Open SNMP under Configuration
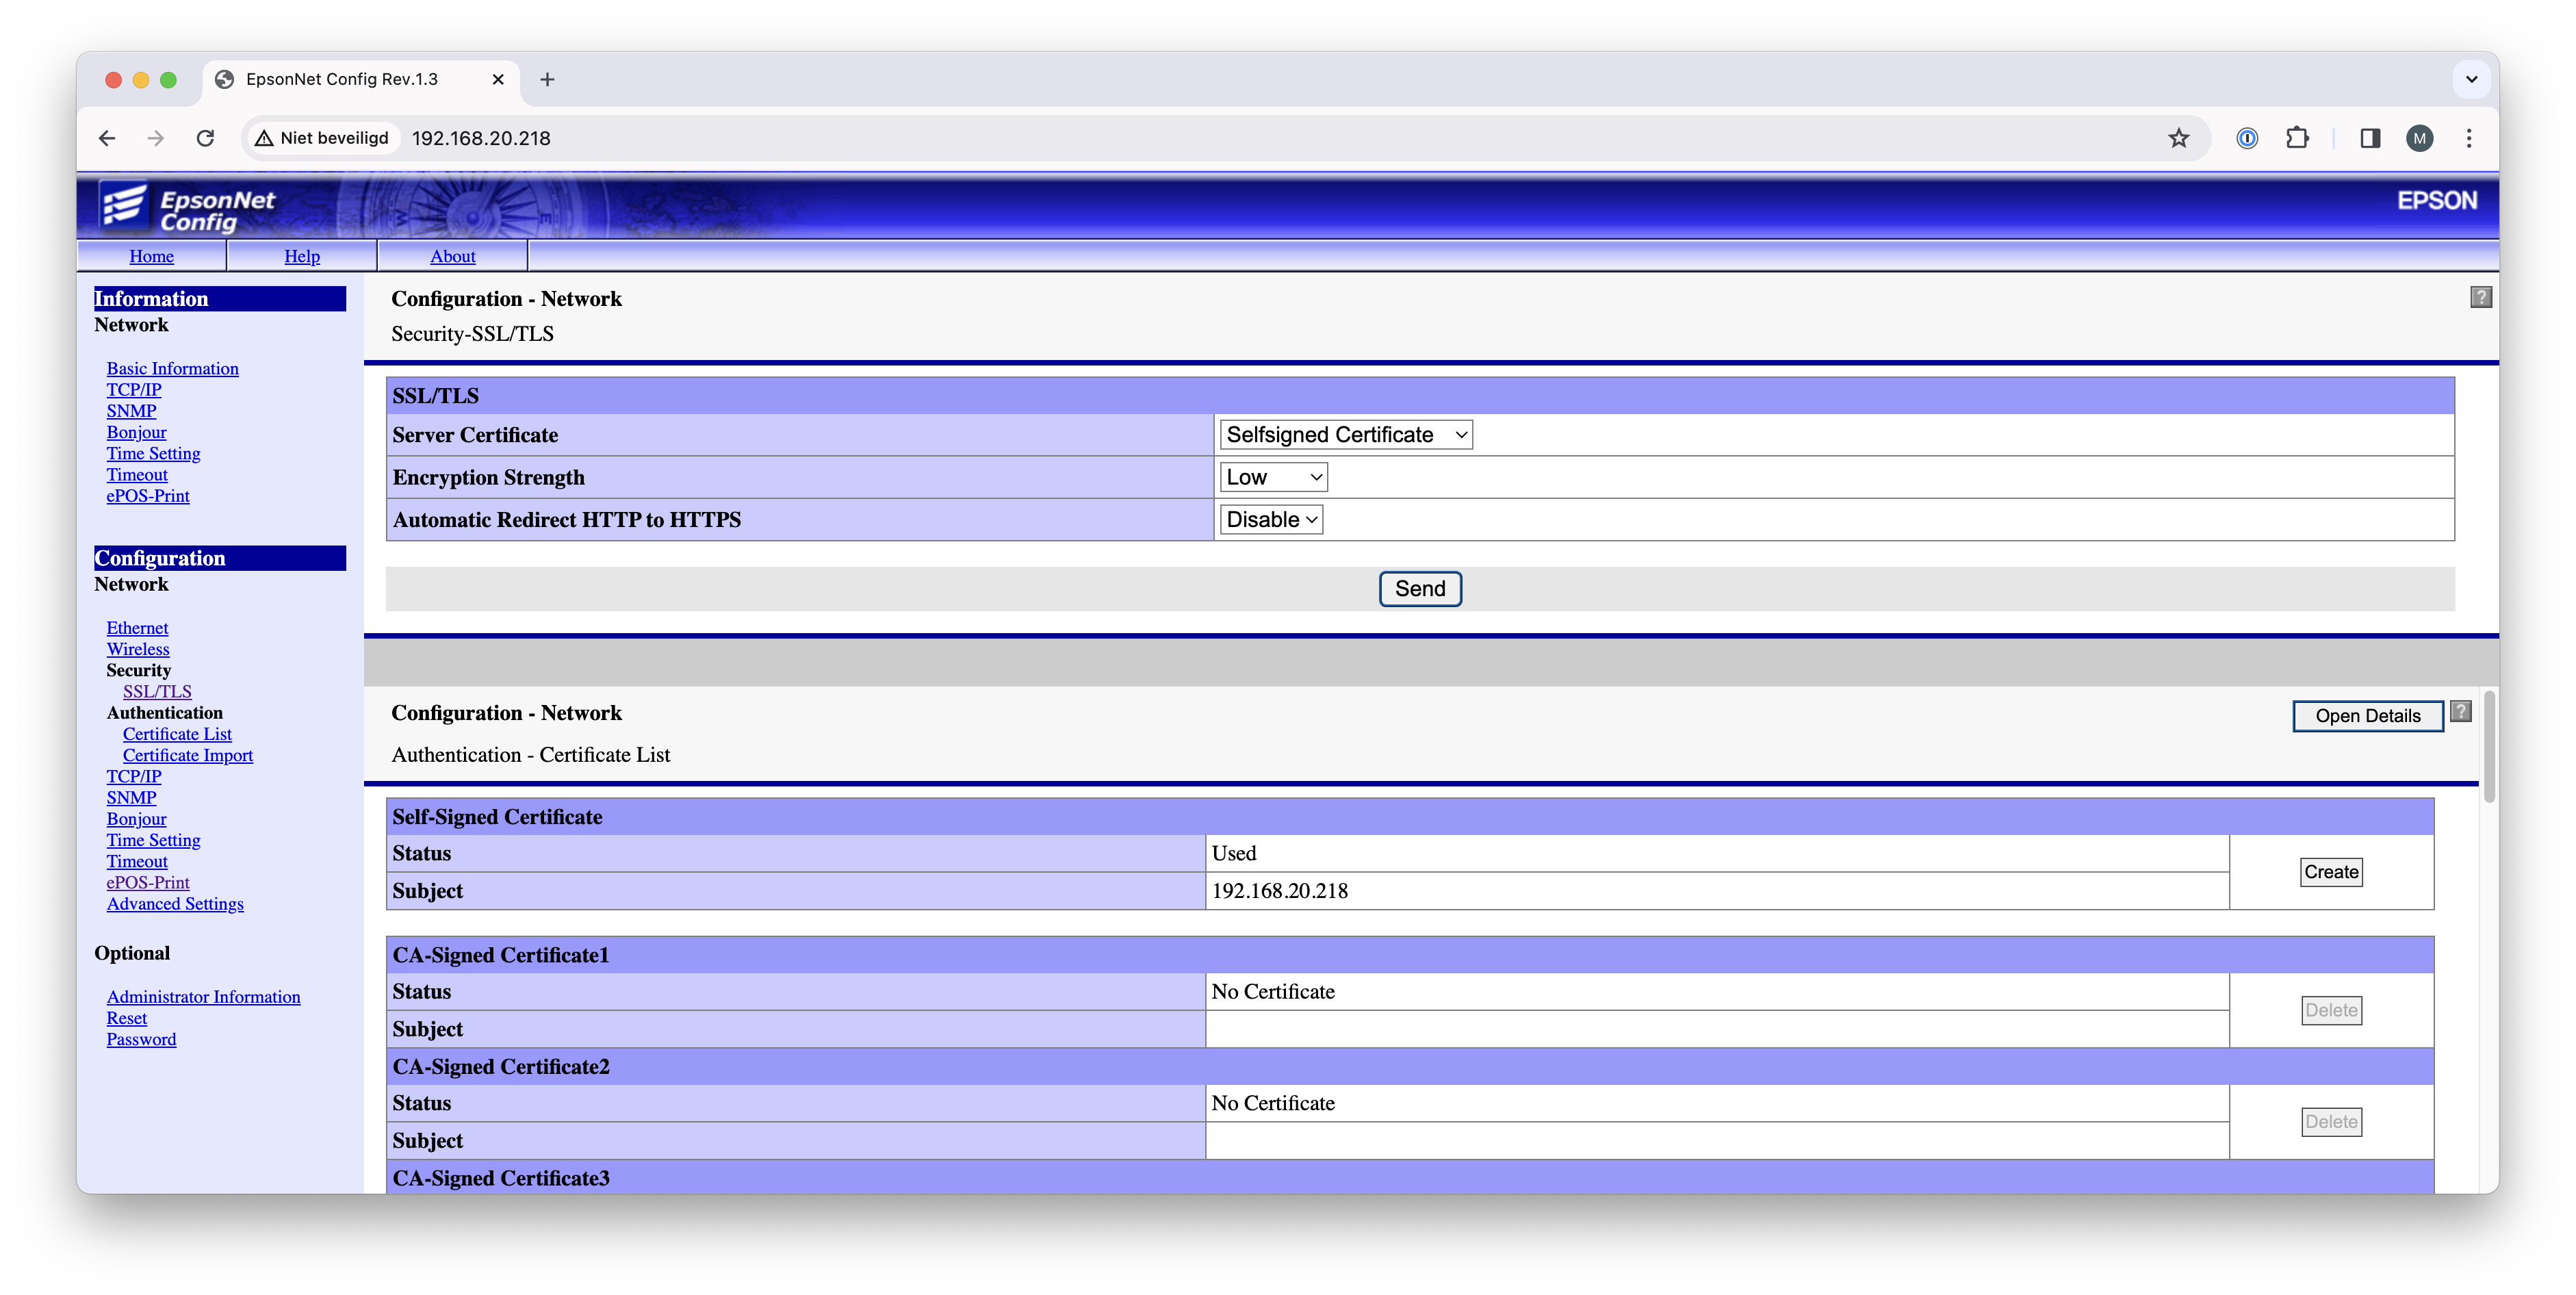The height and width of the screenshot is (1295, 2576). coord(131,797)
